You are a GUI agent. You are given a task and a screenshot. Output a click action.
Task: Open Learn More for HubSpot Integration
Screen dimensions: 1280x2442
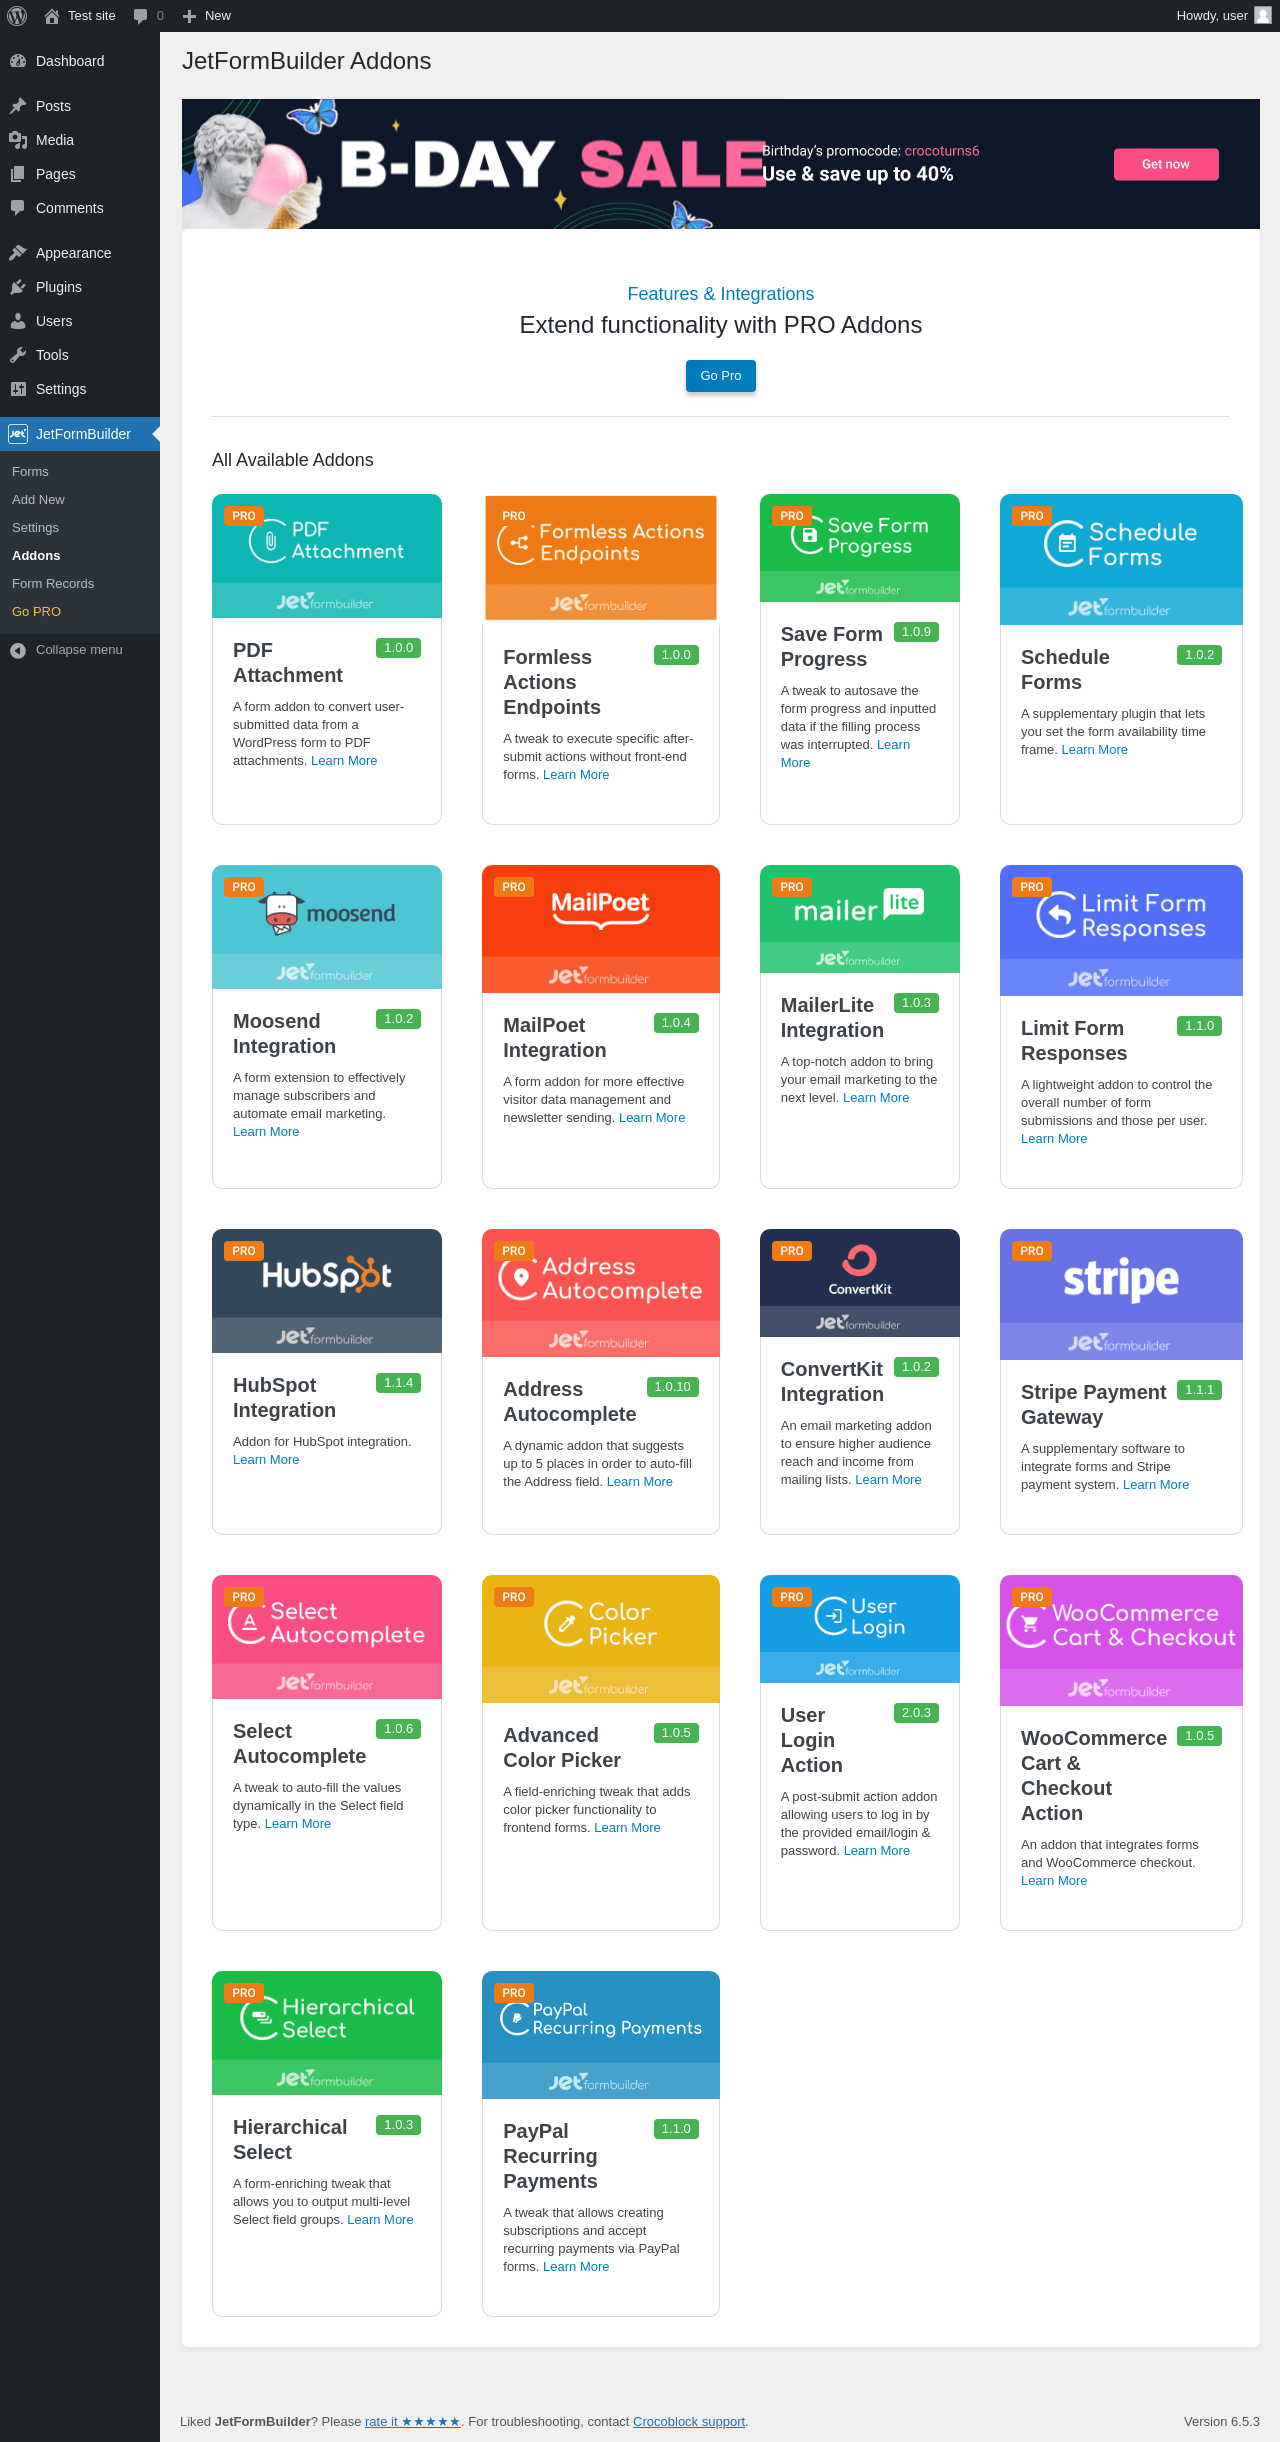tap(266, 1460)
